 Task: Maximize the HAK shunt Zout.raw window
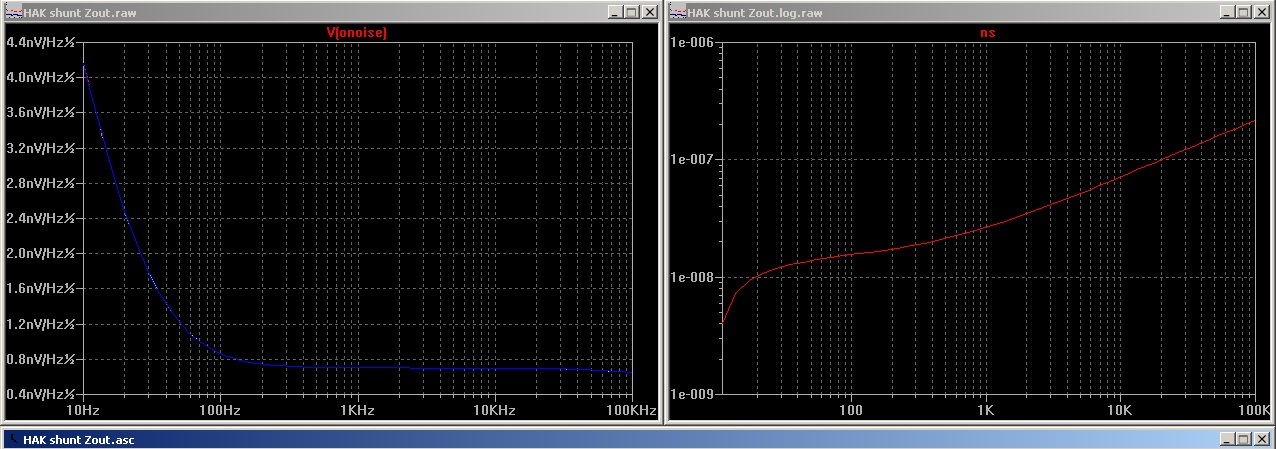point(630,12)
